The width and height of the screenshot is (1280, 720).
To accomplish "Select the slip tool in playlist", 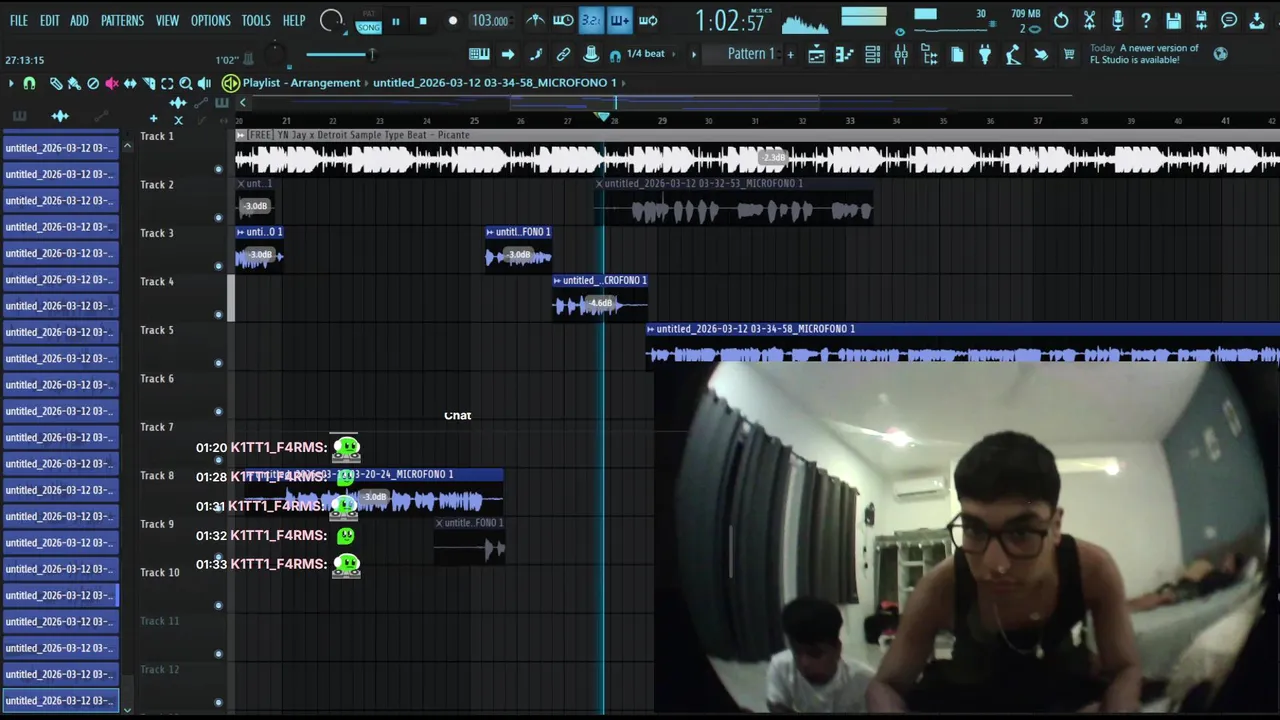I will click(x=130, y=83).
